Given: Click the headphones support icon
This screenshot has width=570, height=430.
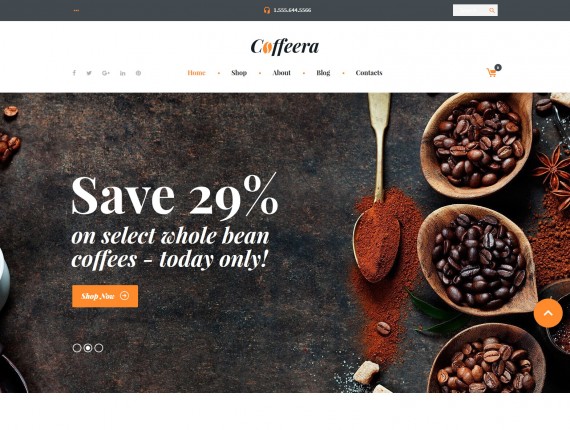Looking at the screenshot, I should click(x=267, y=10).
